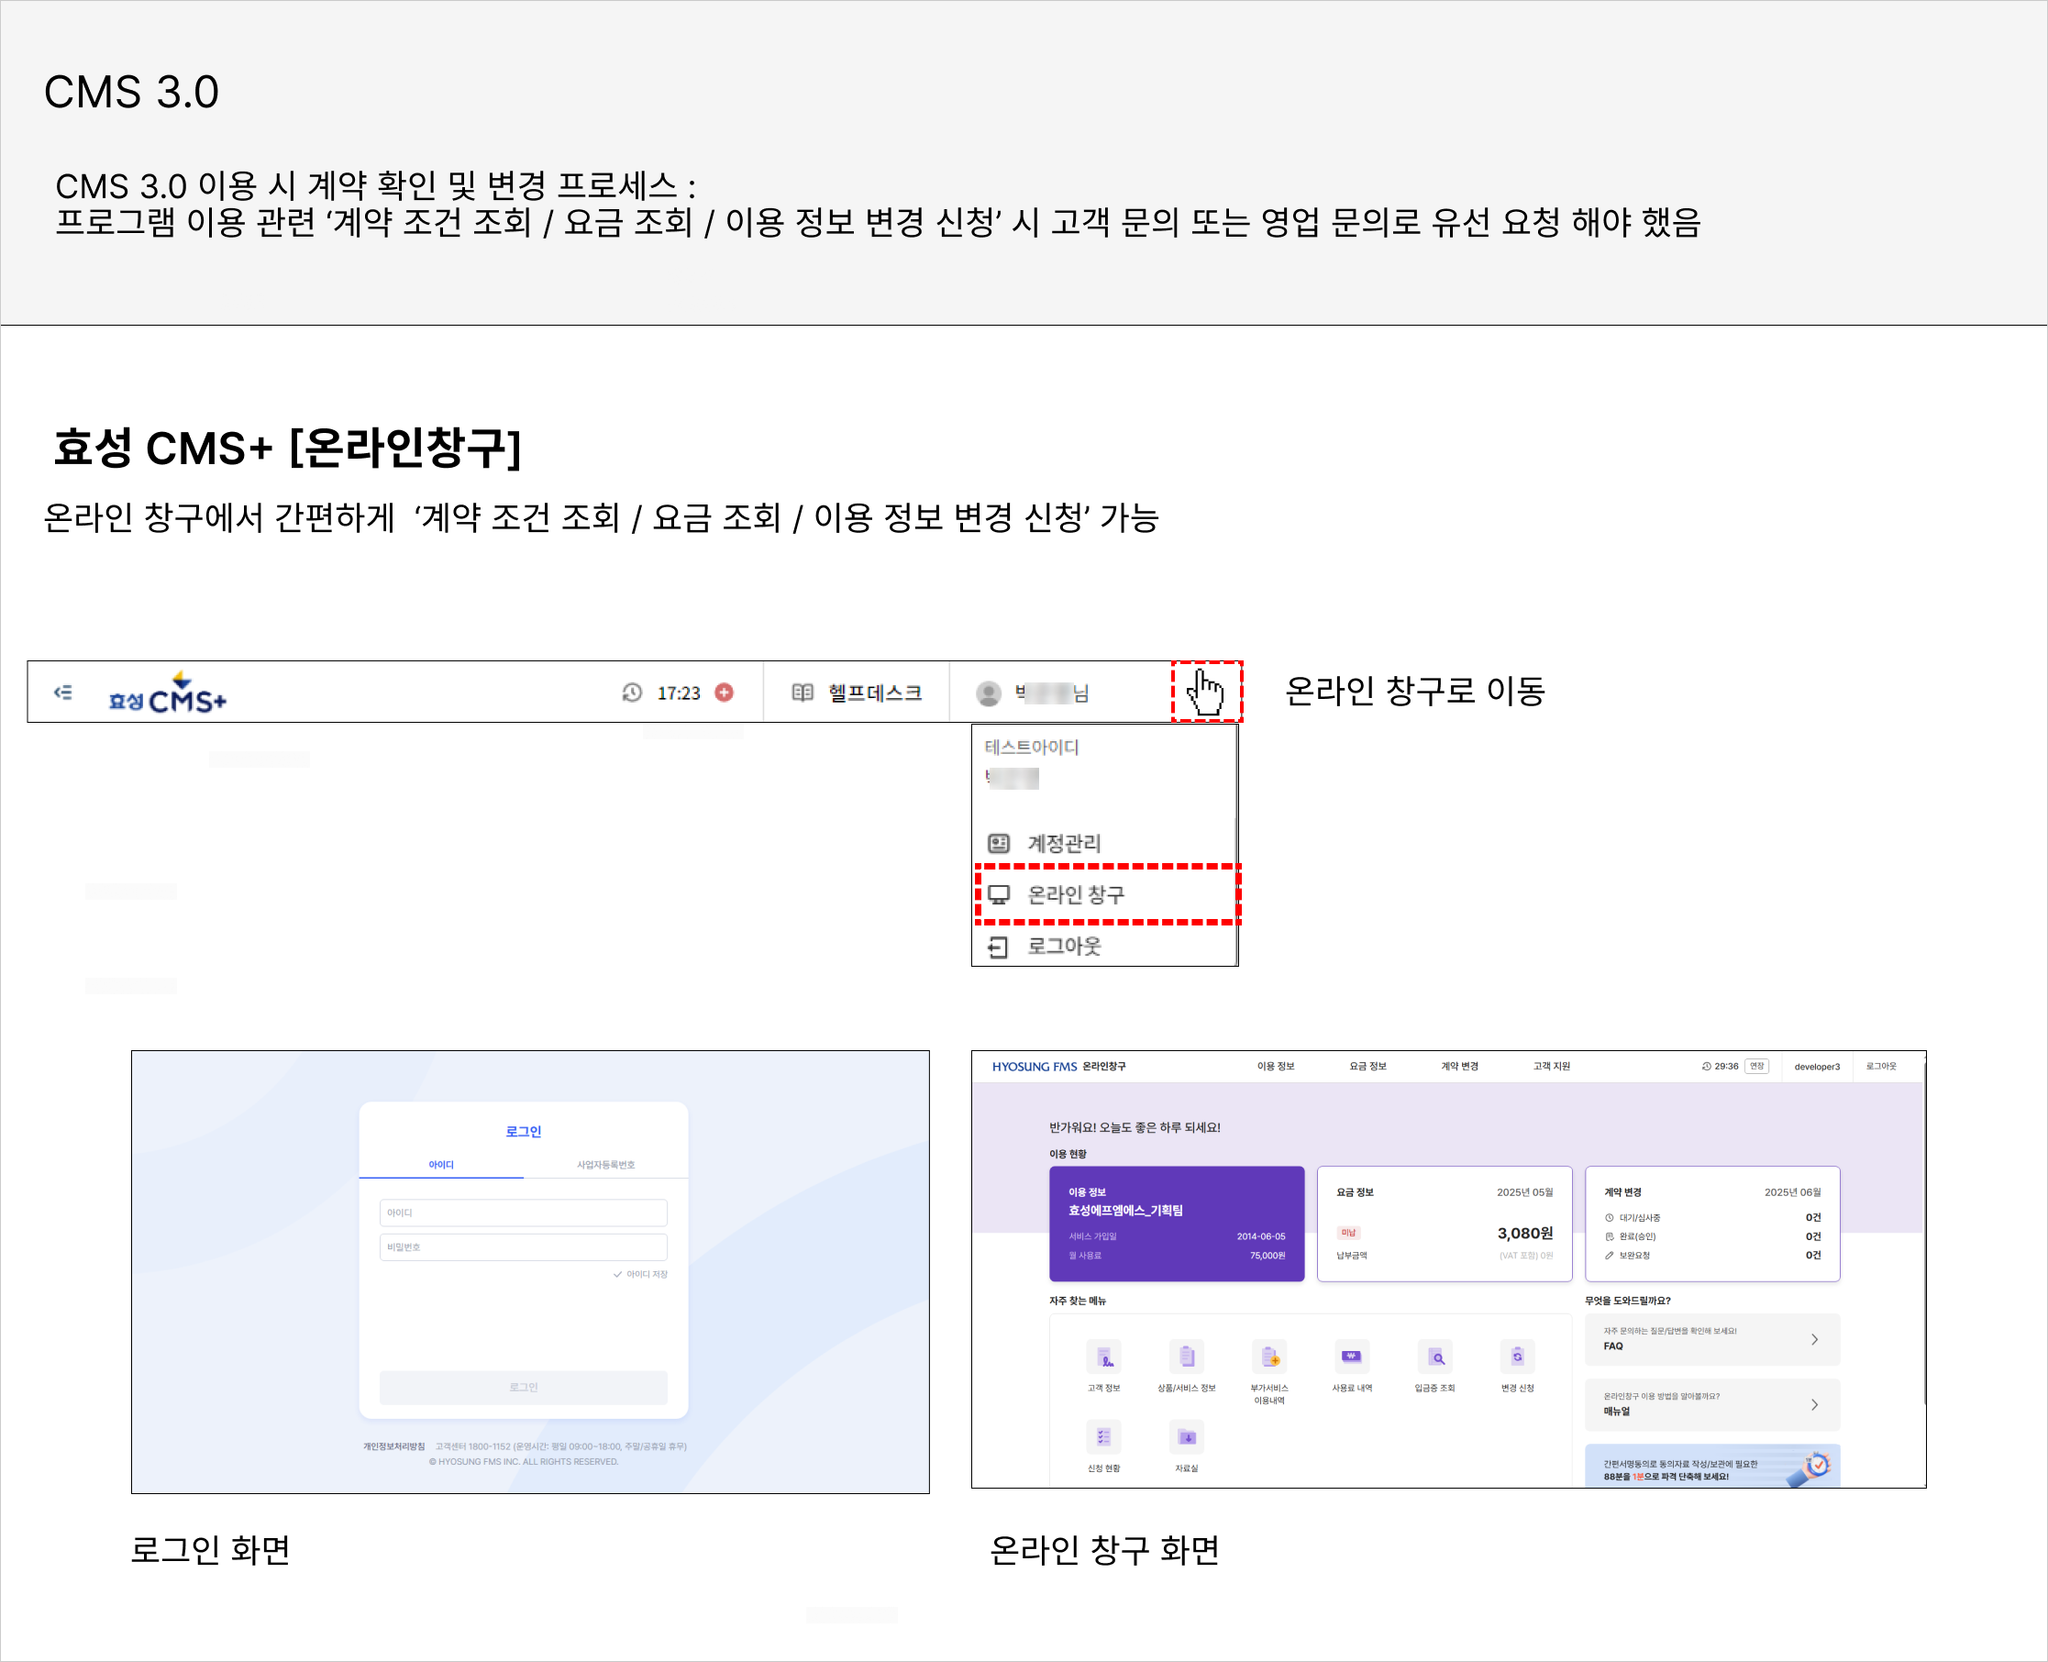Expand the 매뉴얼 row chevron
This screenshot has height=1662, width=2048.
click(x=1814, y=1405)
